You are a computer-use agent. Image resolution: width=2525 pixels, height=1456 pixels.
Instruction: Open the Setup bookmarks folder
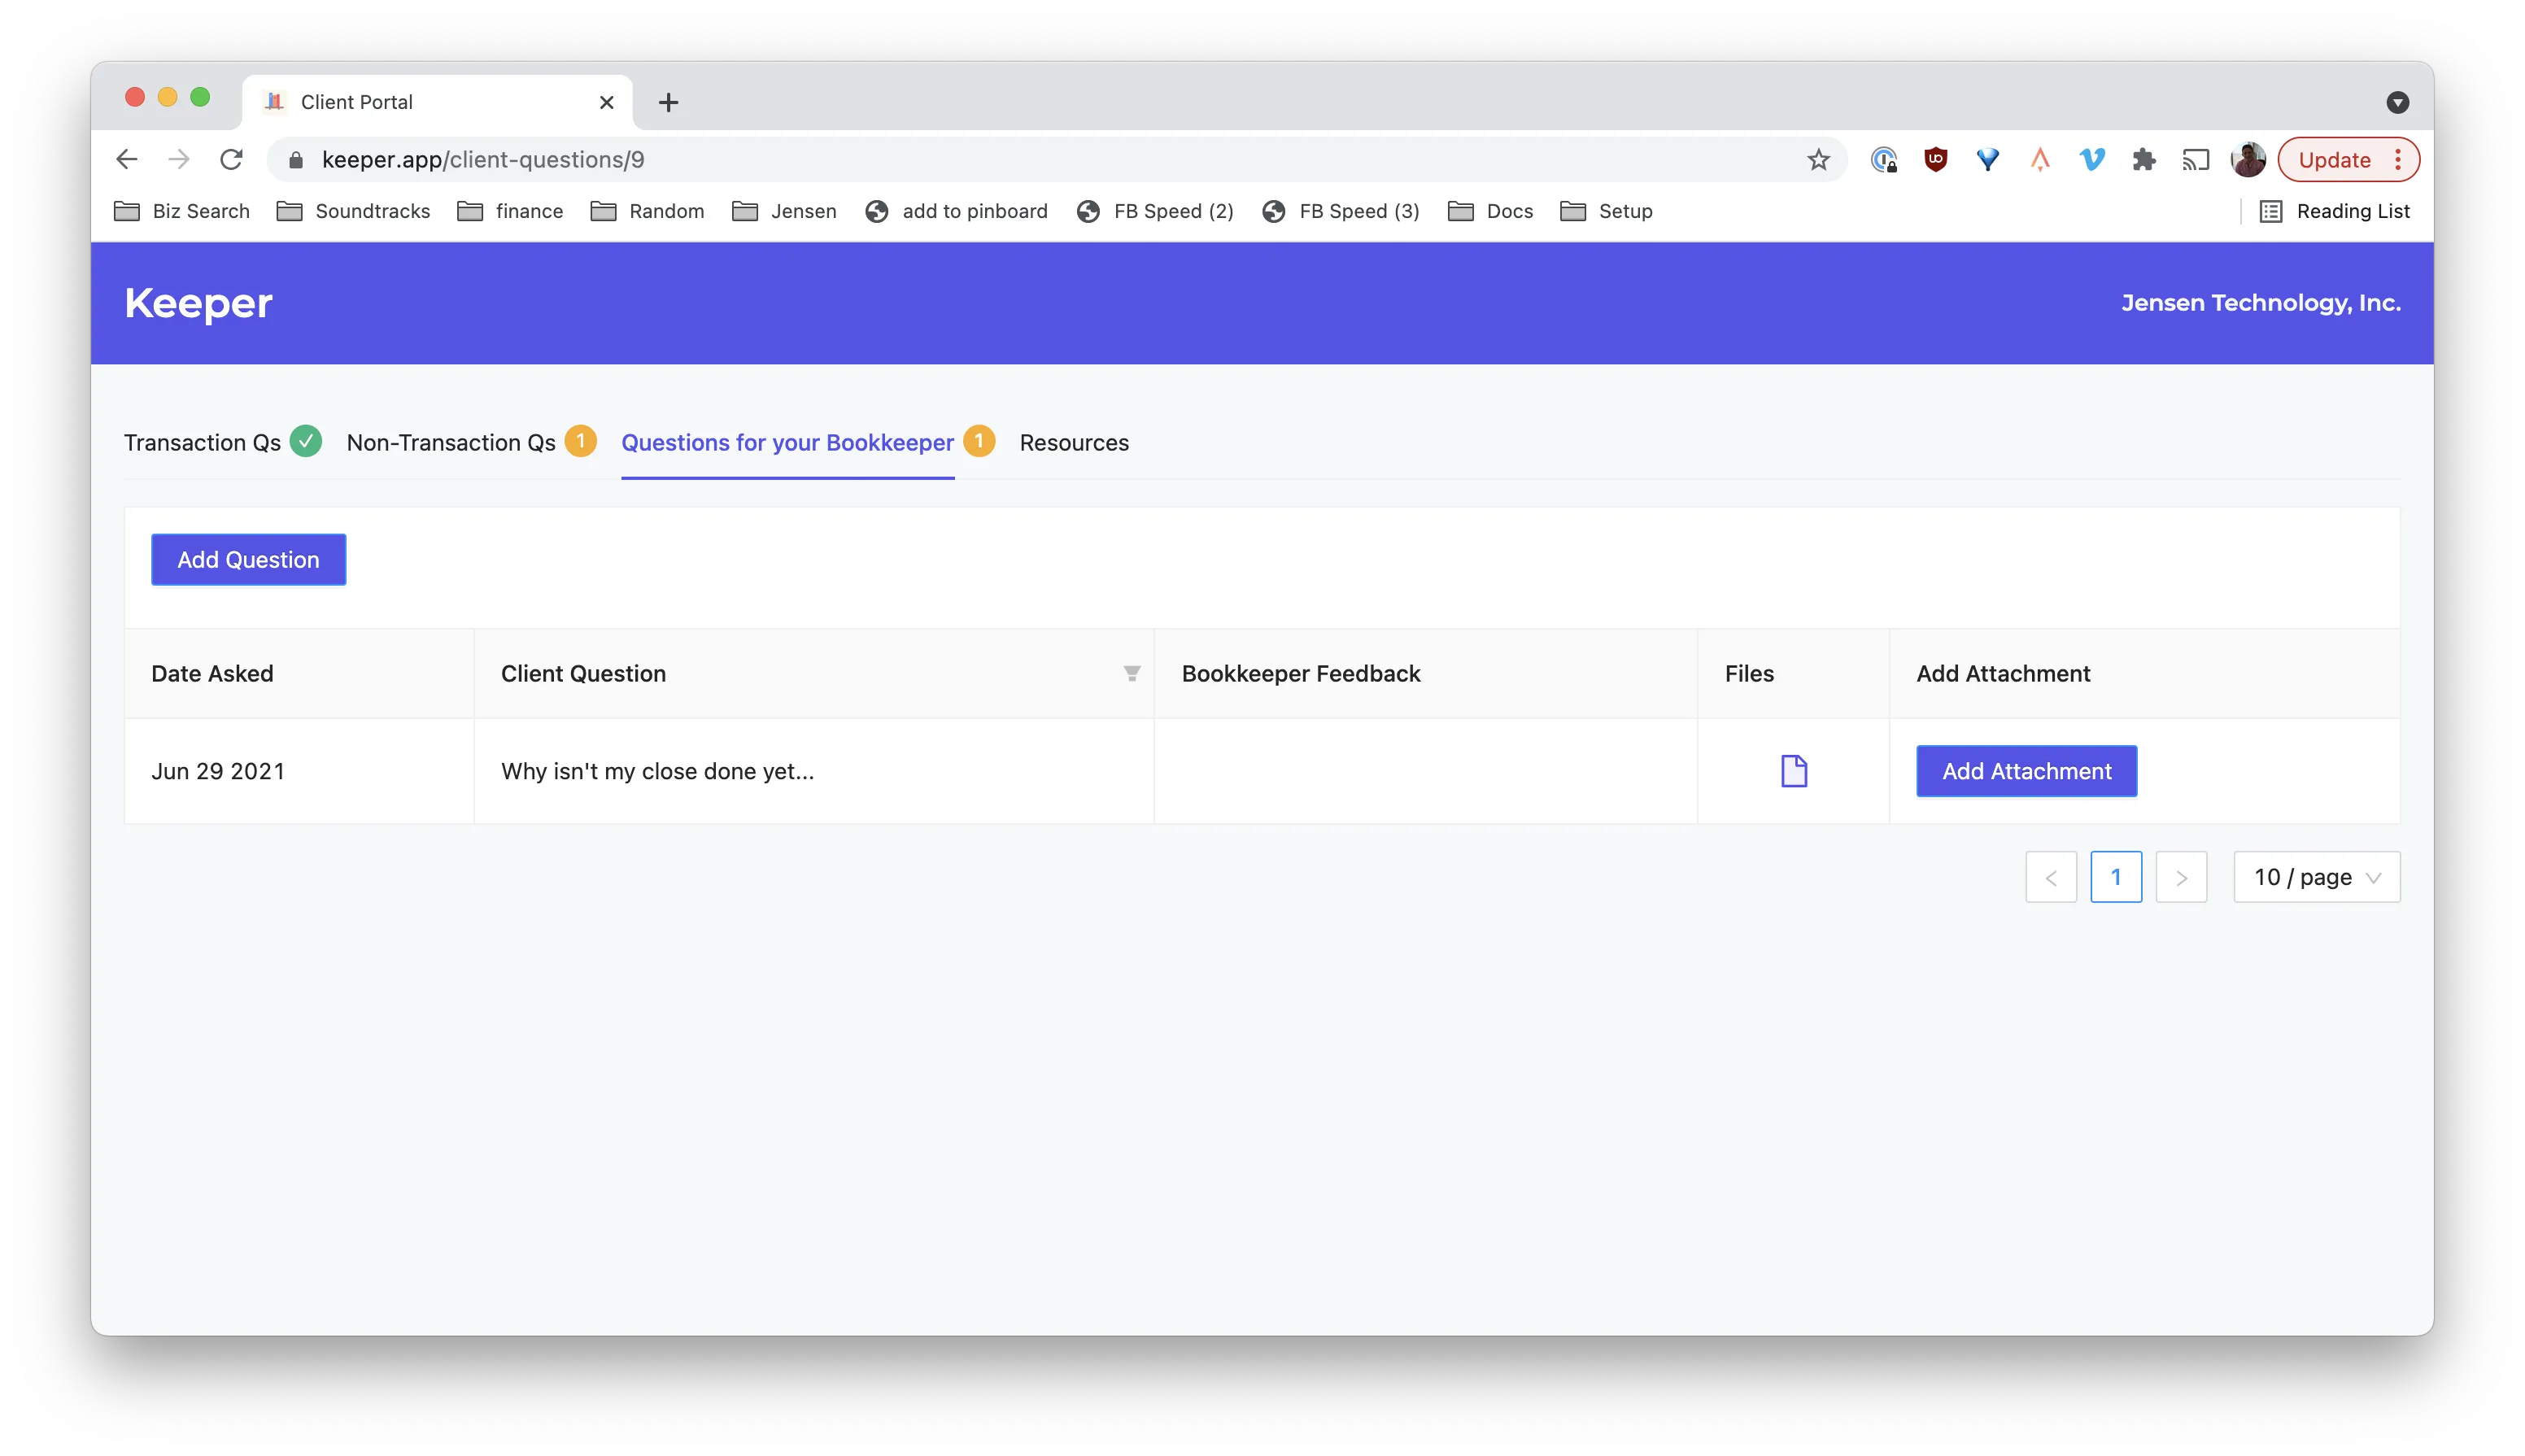(x=1606, y=211)
